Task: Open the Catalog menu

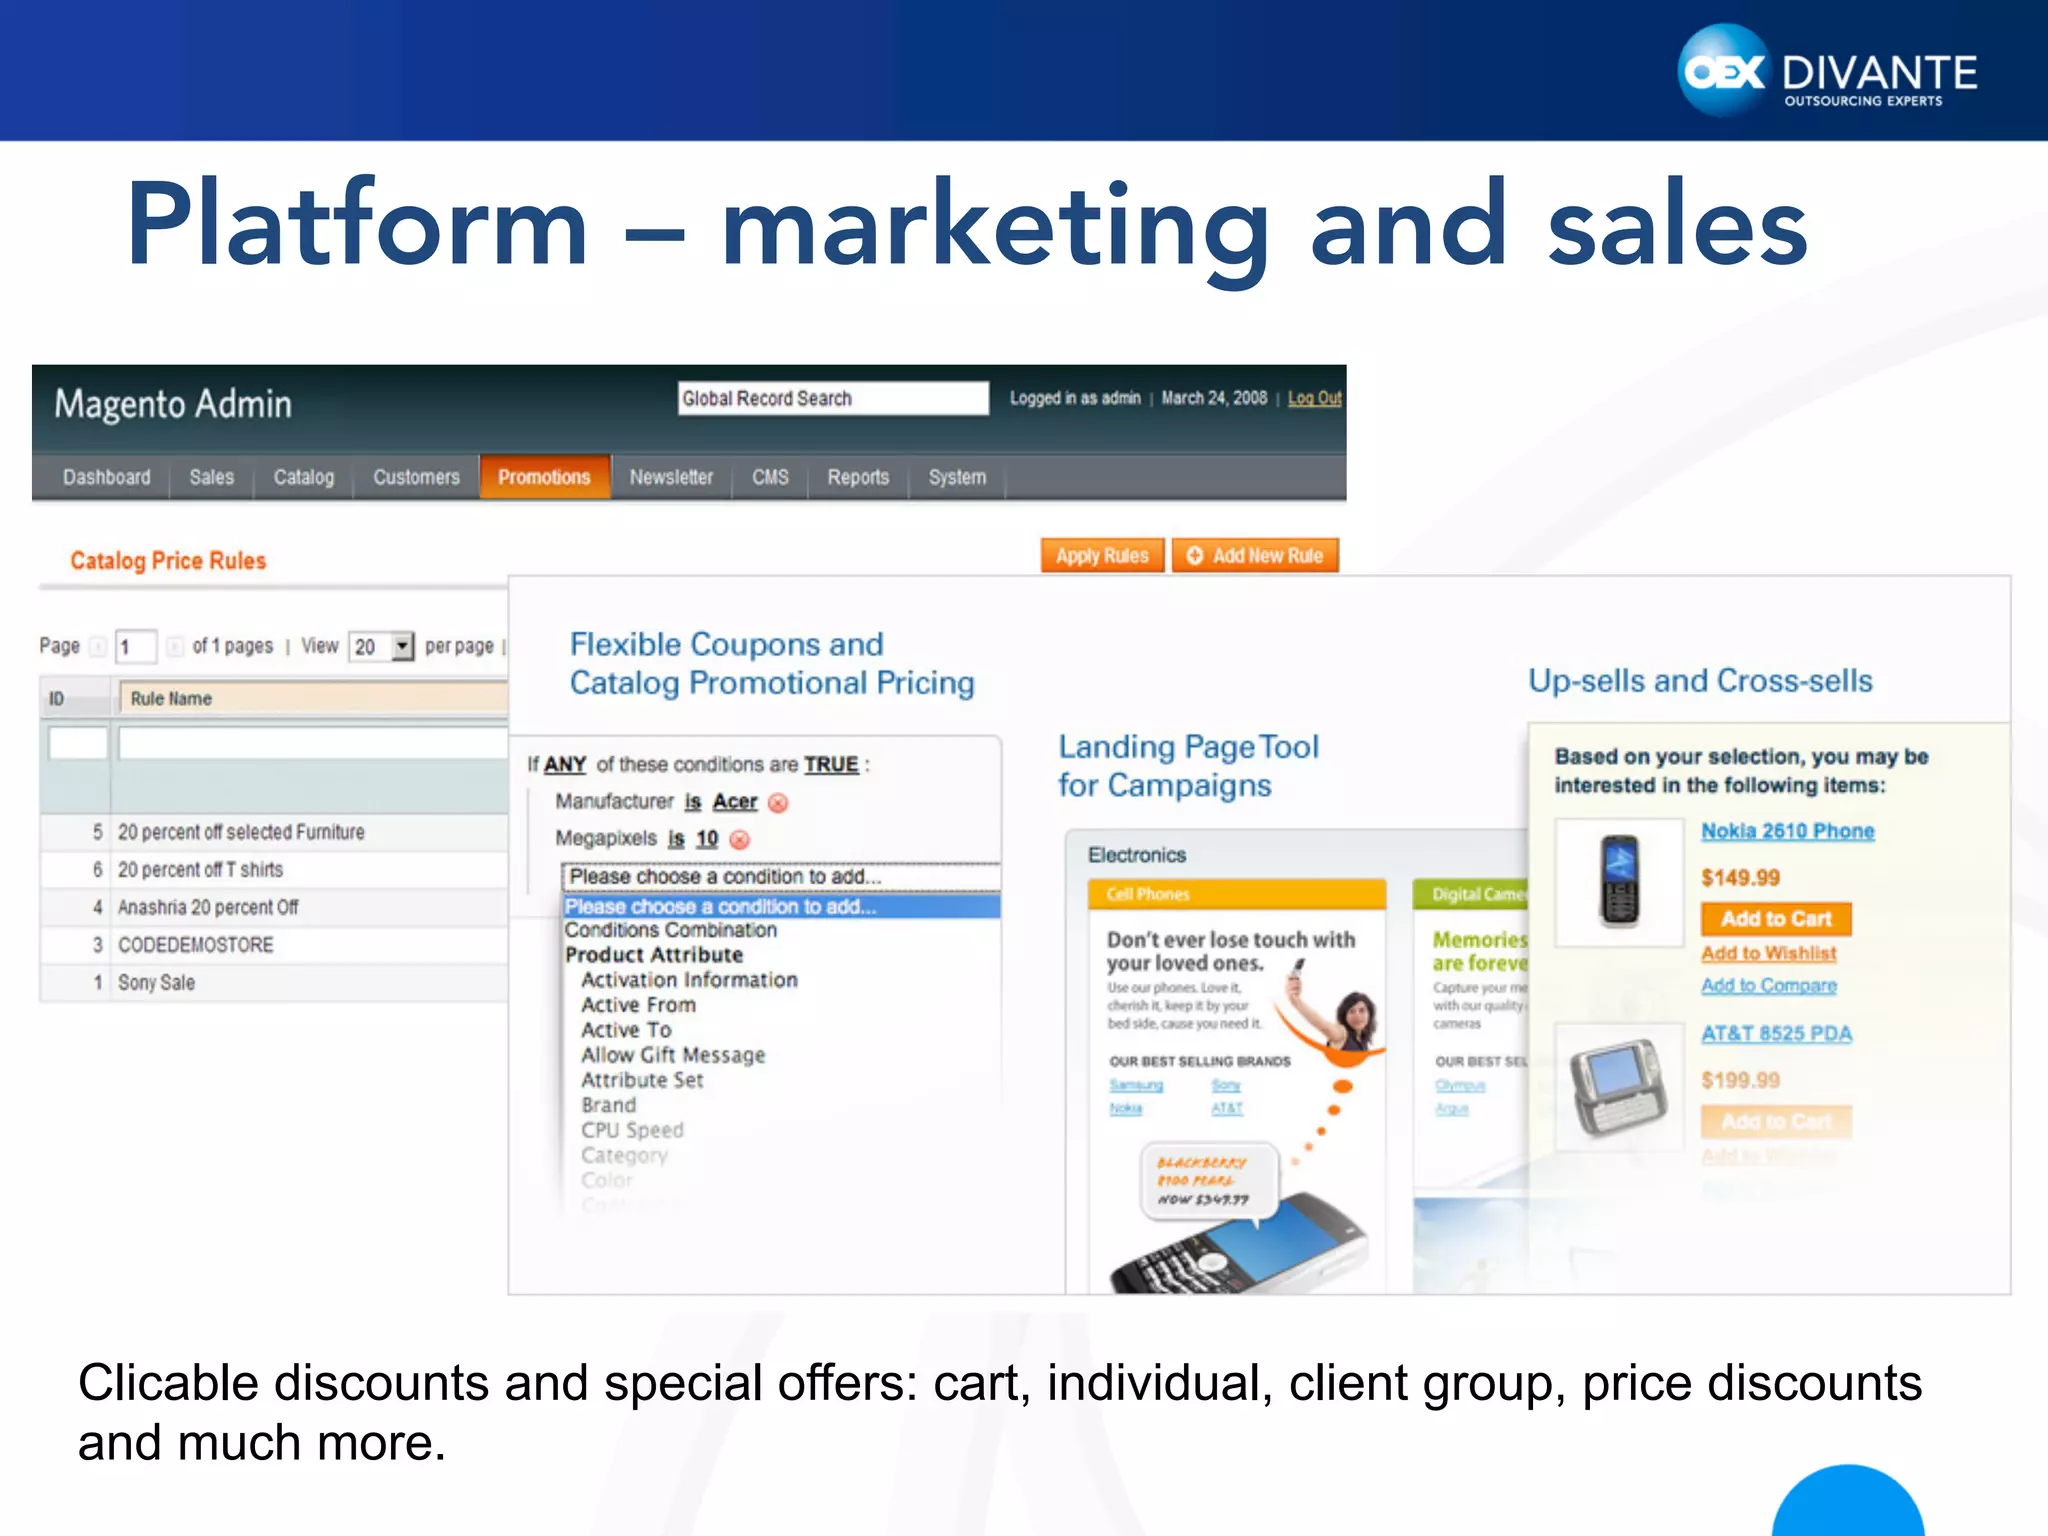Action: (304, 477)
